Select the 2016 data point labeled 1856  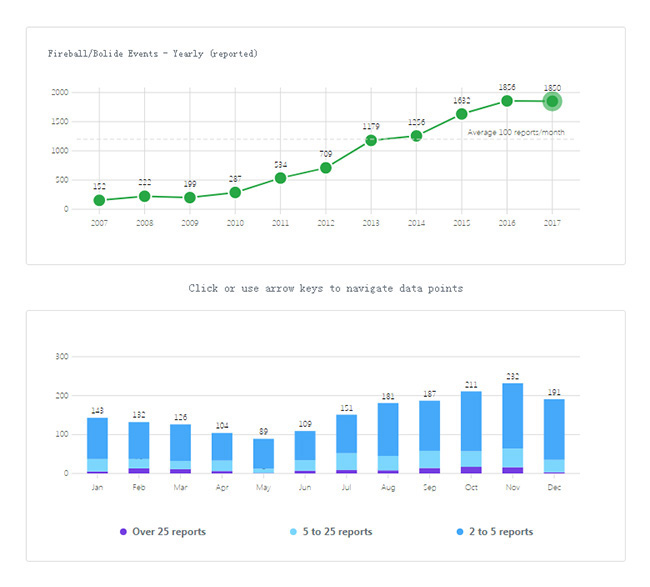click(x=507, y=101)
